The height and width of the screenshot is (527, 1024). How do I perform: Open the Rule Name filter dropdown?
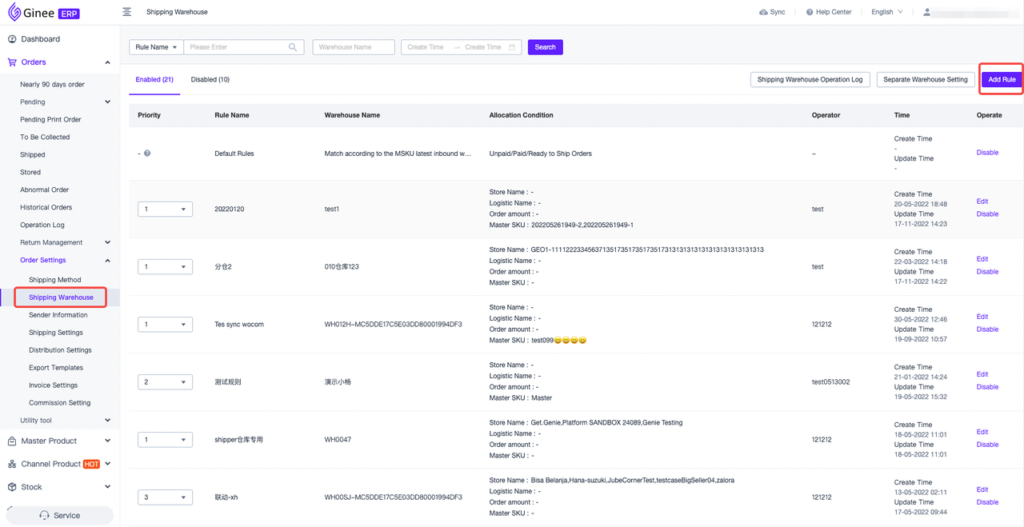156,47
